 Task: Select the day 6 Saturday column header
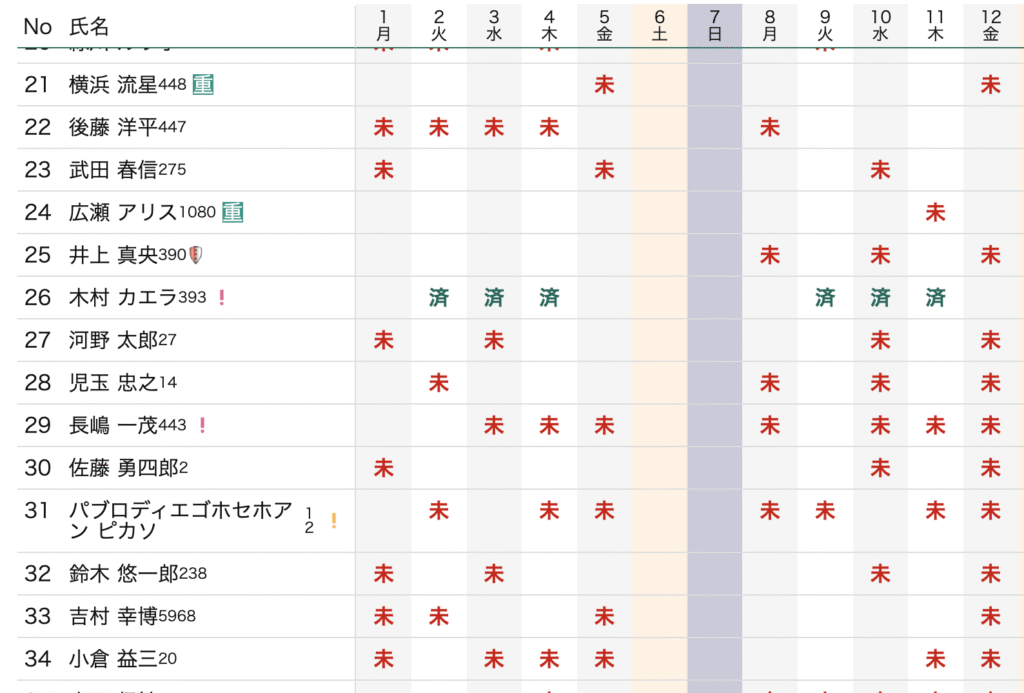[659, 25]
